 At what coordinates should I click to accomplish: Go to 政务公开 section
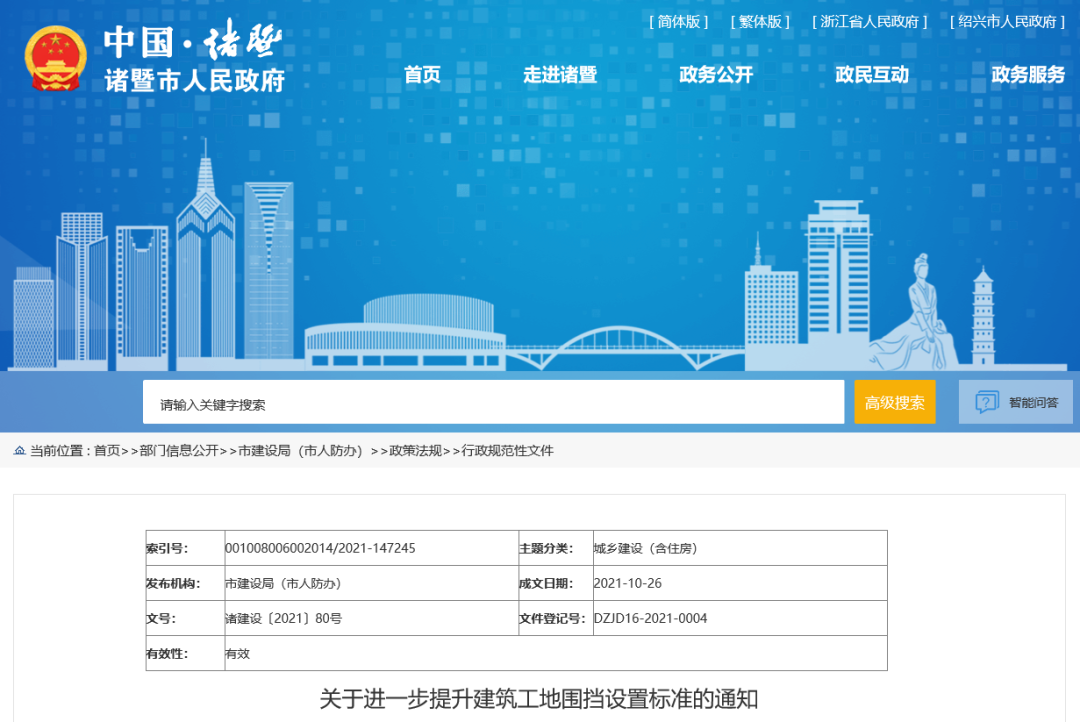[716, 75]
